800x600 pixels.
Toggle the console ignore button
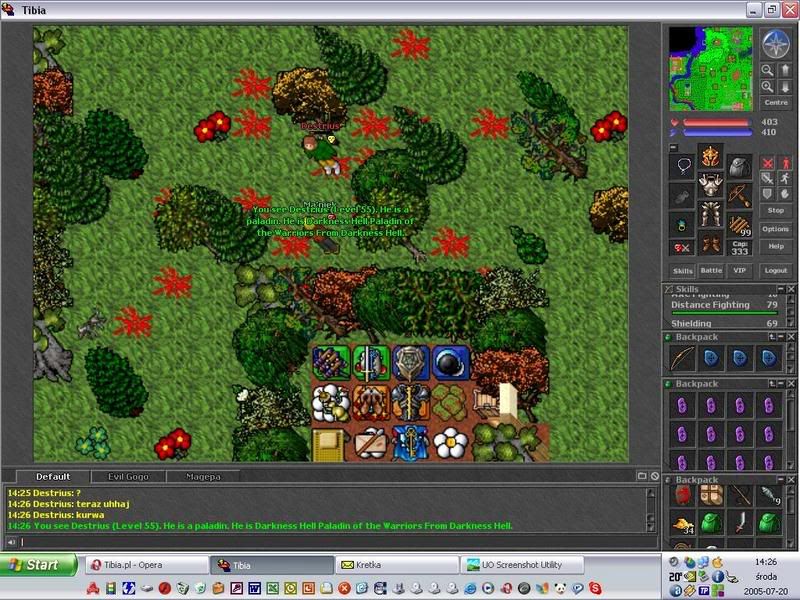[x=655, y=476]
